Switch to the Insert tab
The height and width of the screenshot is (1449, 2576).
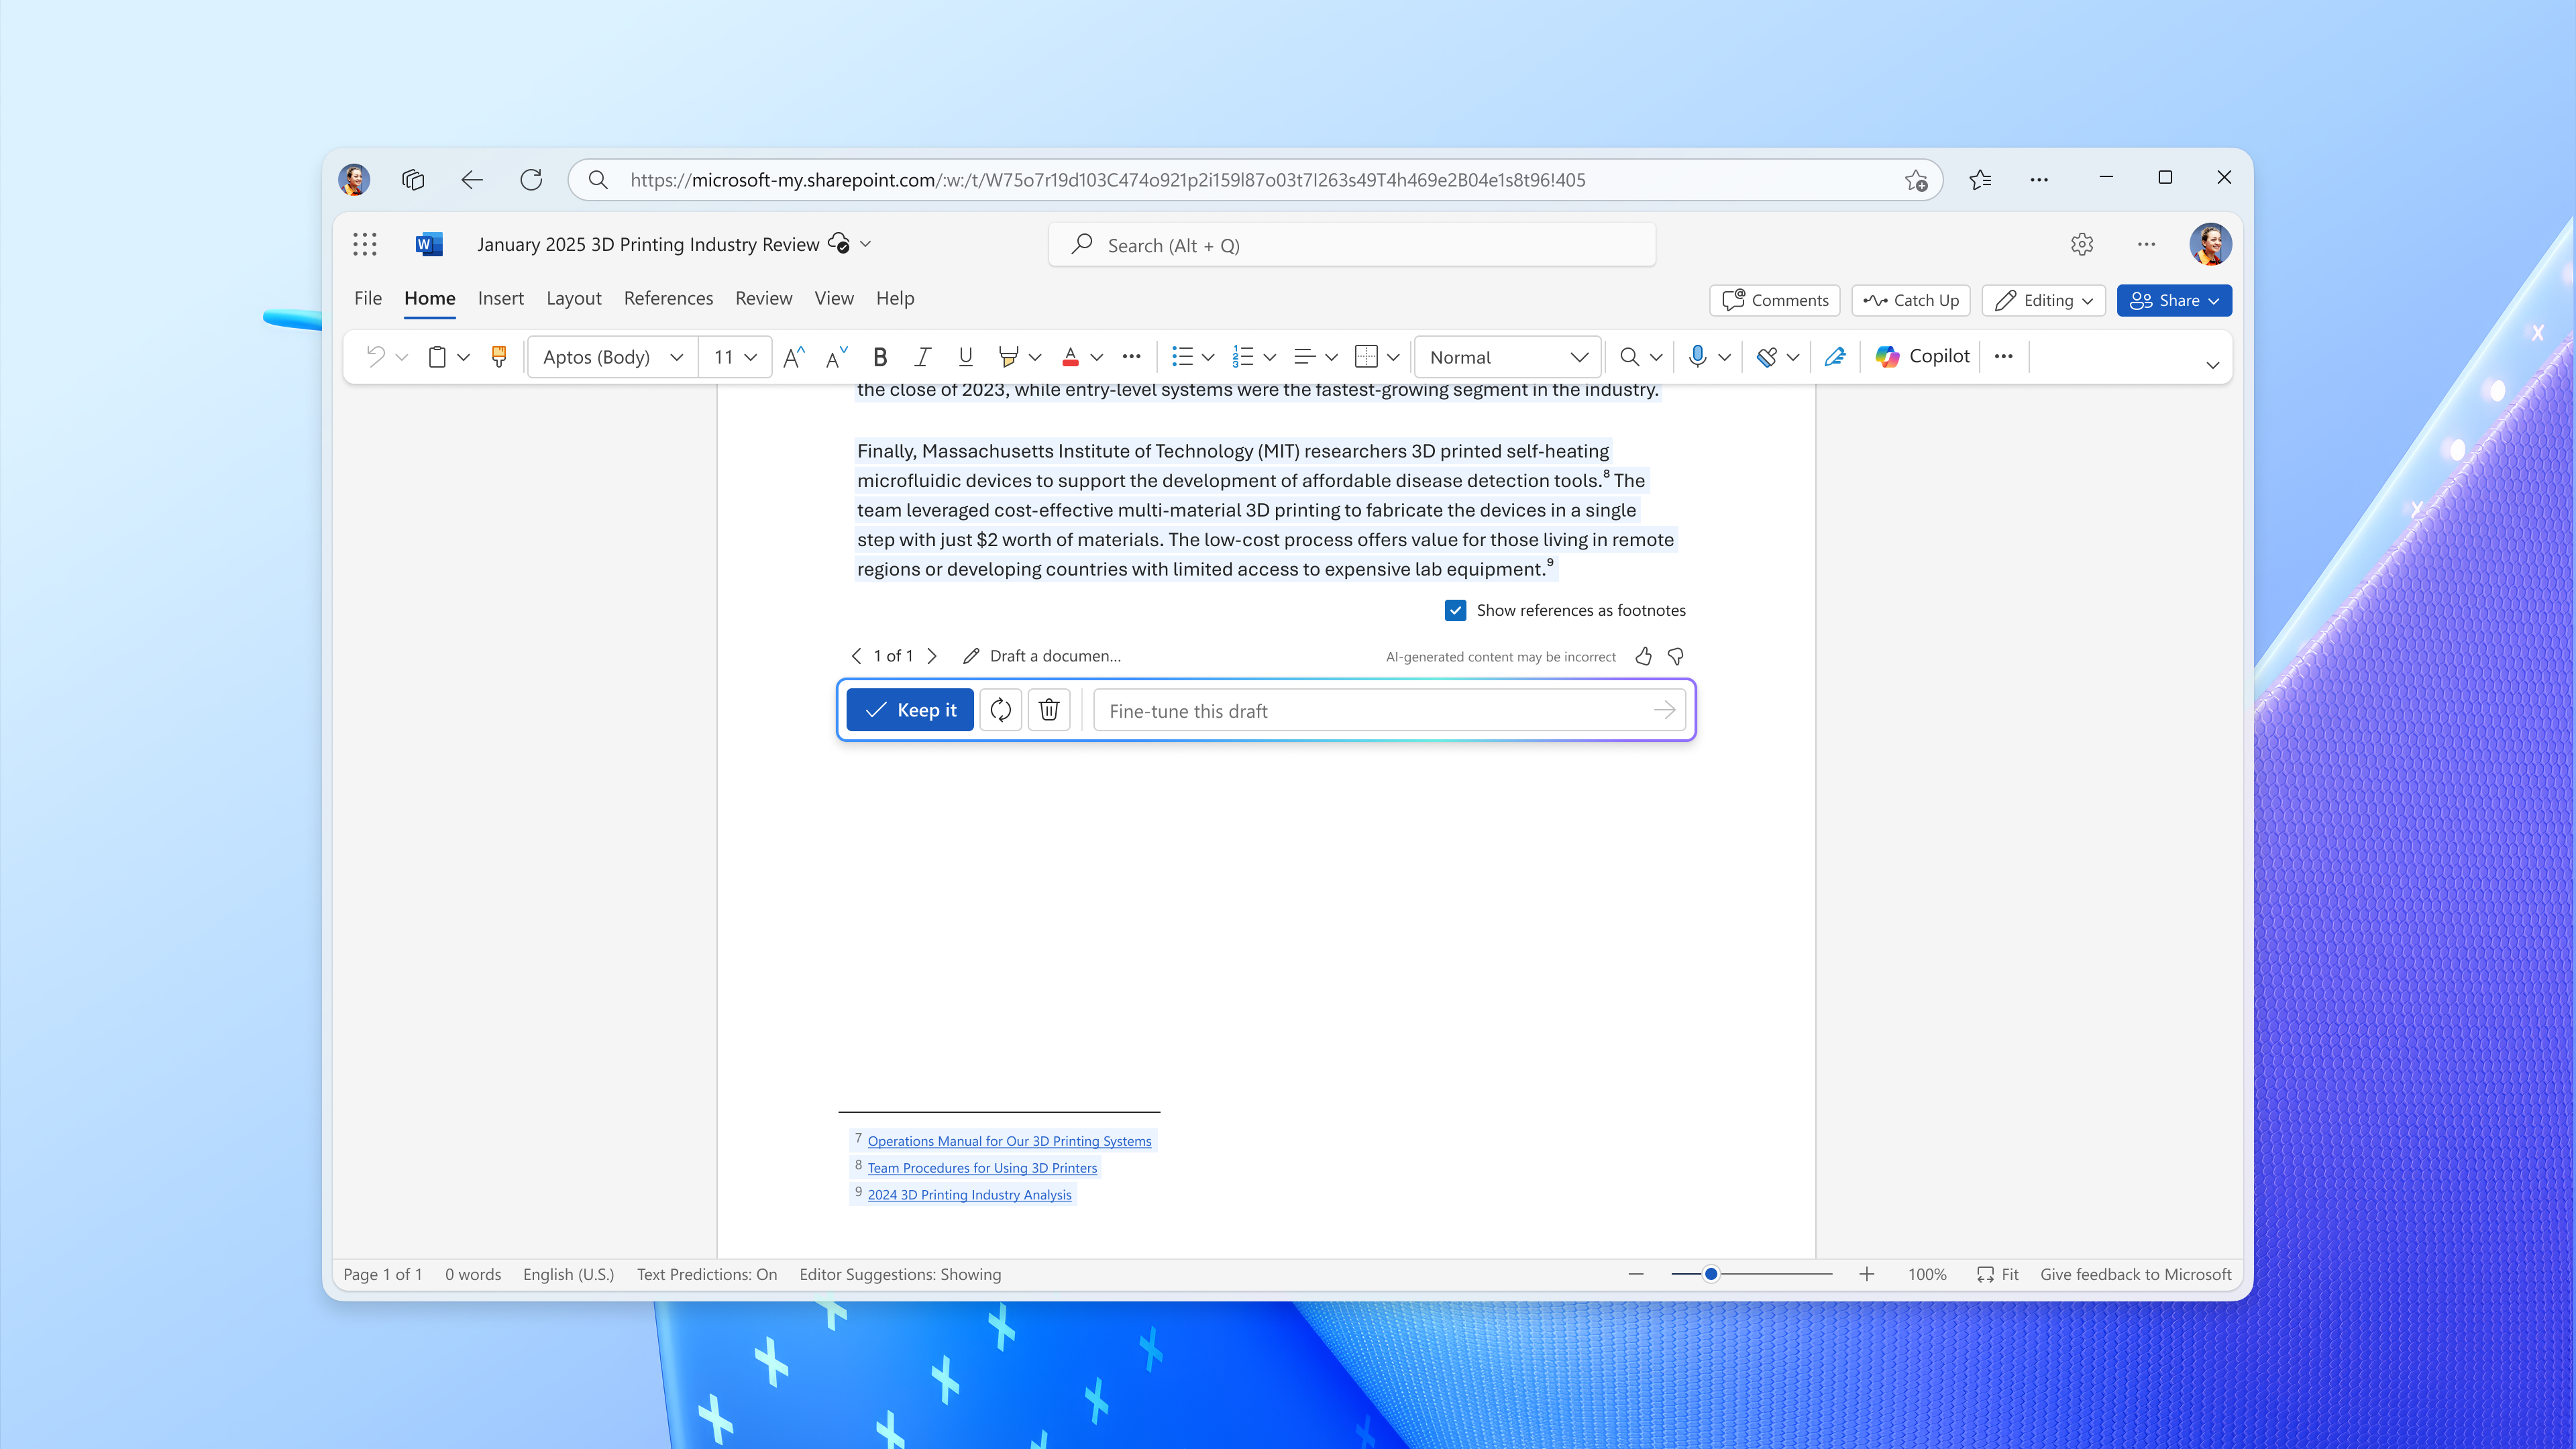[x=500, y=298]
